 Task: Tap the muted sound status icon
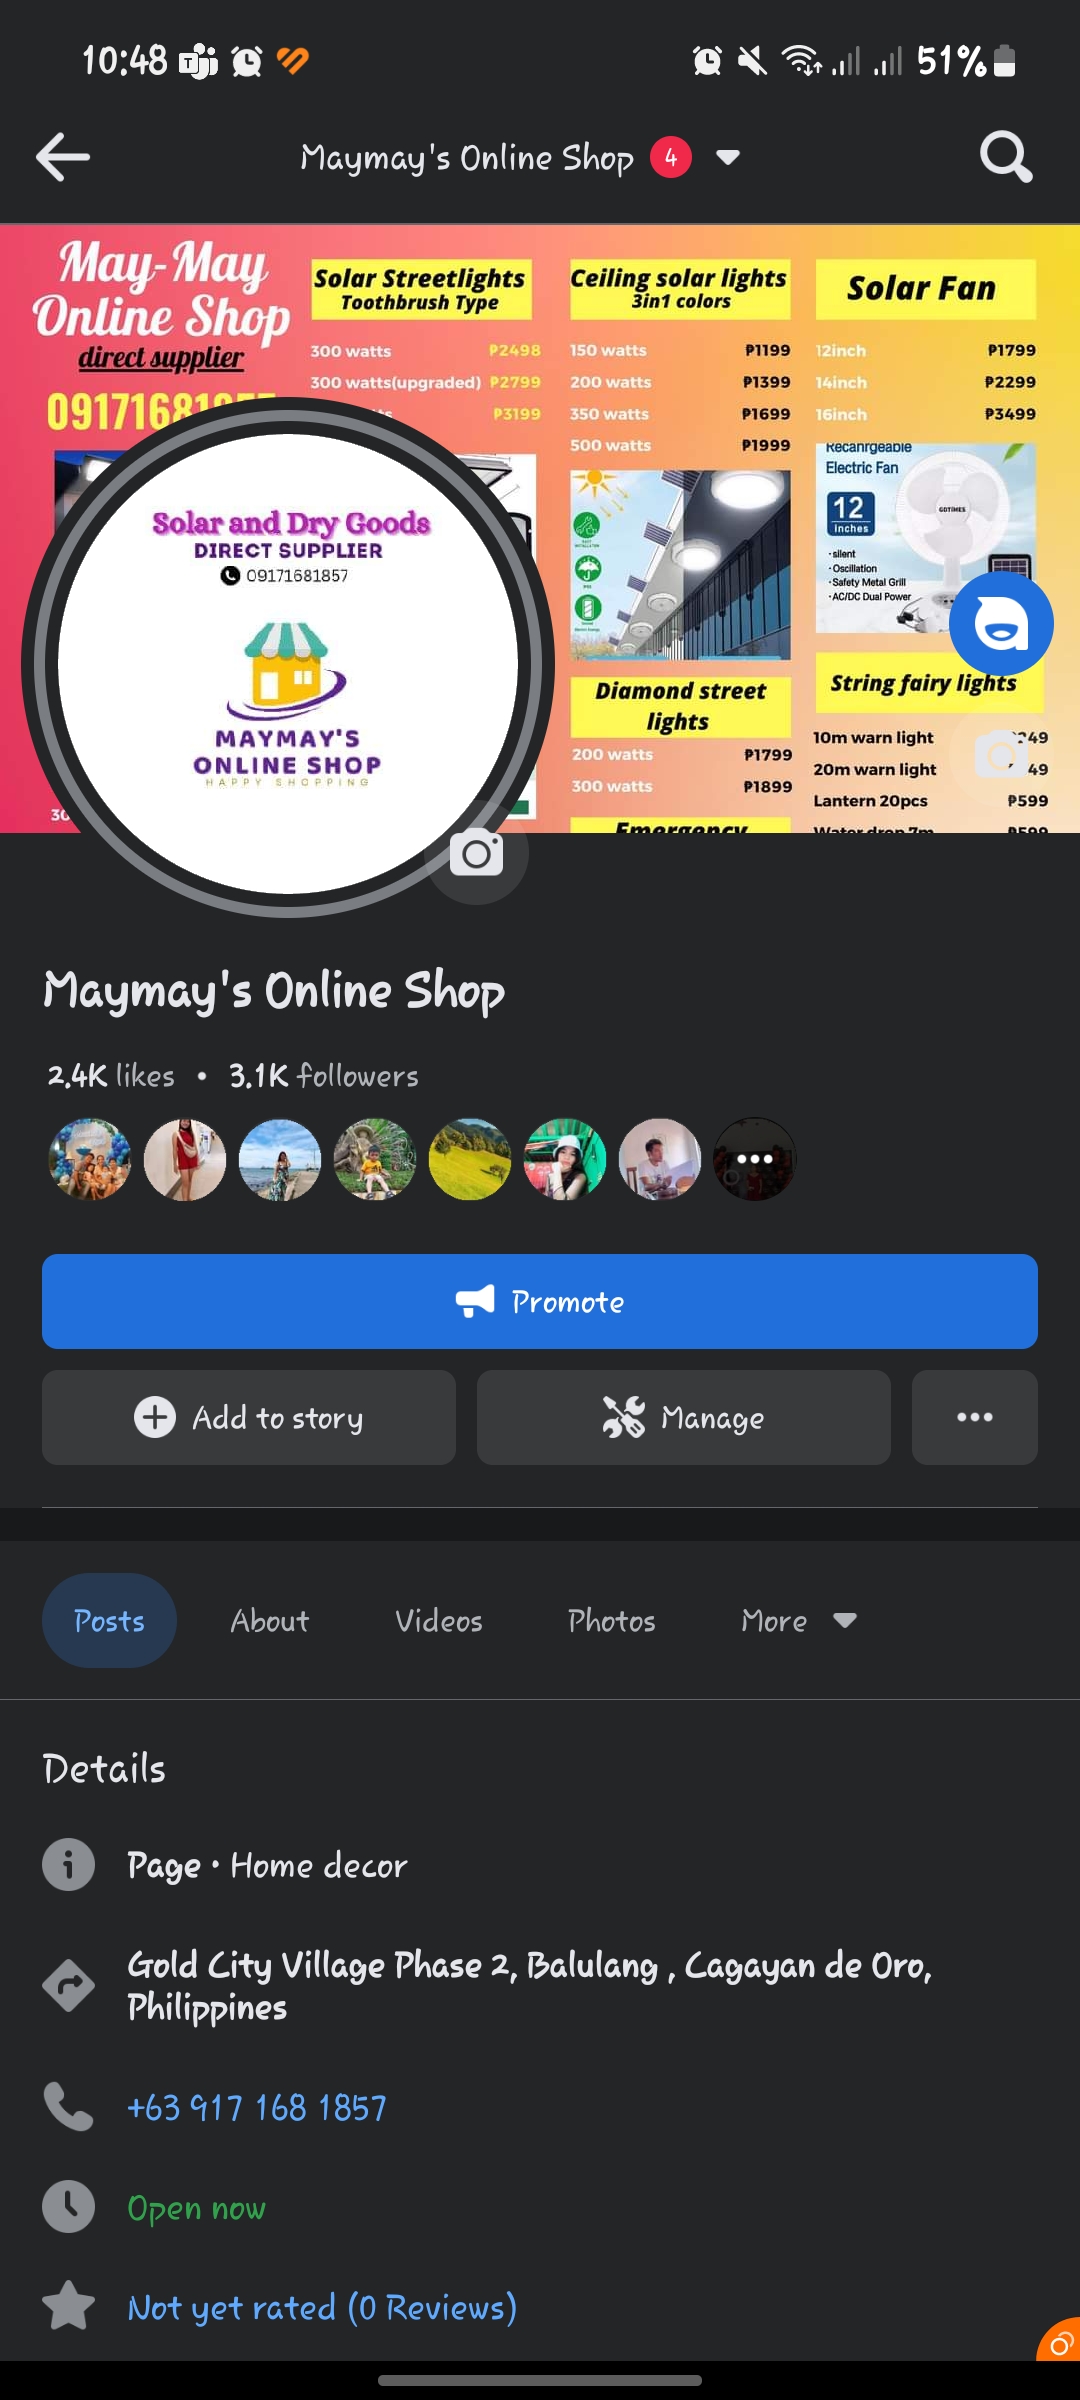click(752, 61)
